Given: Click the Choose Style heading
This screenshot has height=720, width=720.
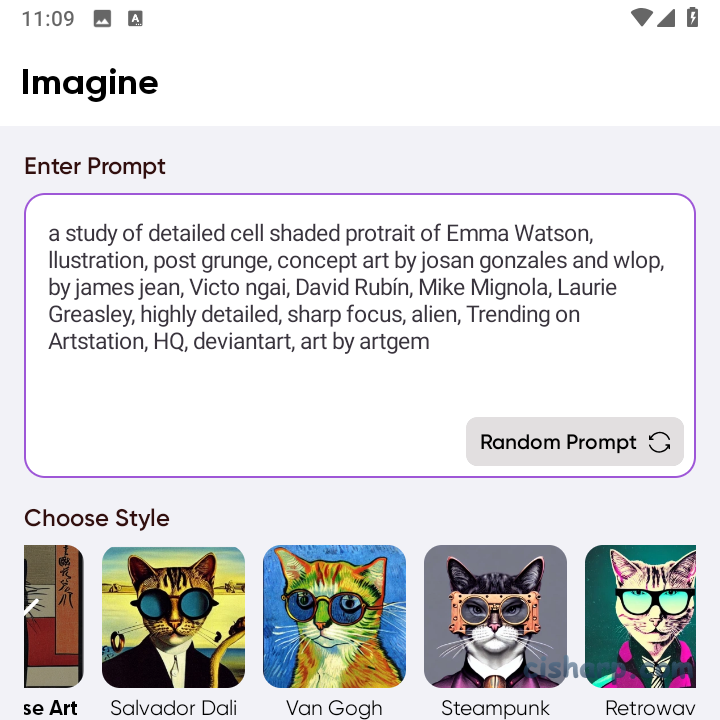Looking at the screenshot, I should [x=97, y=518].
